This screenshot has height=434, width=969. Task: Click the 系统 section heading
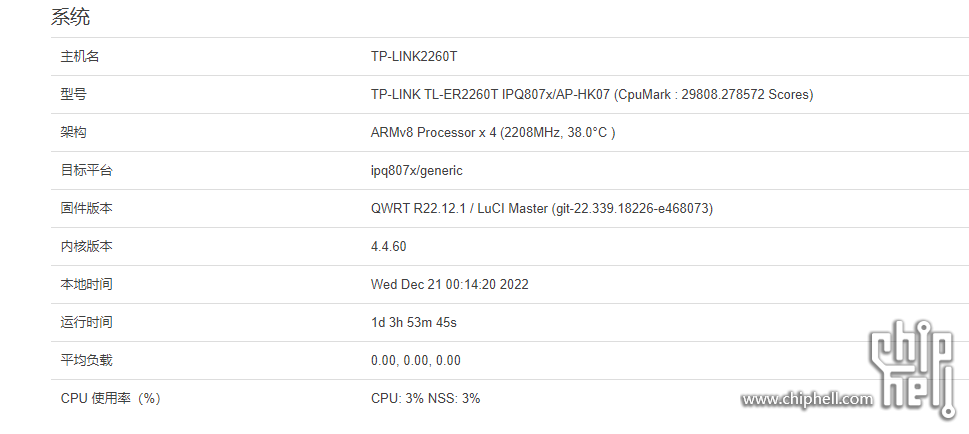tap(70, 17)
